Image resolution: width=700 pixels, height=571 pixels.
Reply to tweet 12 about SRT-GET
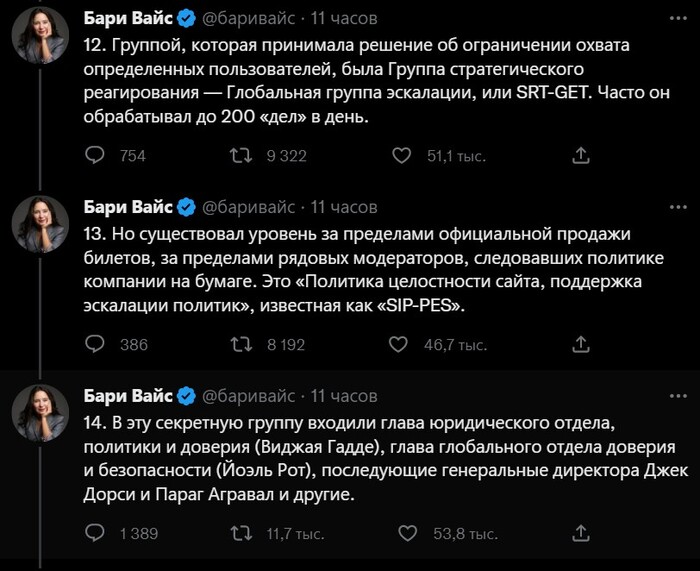(95, 155)
